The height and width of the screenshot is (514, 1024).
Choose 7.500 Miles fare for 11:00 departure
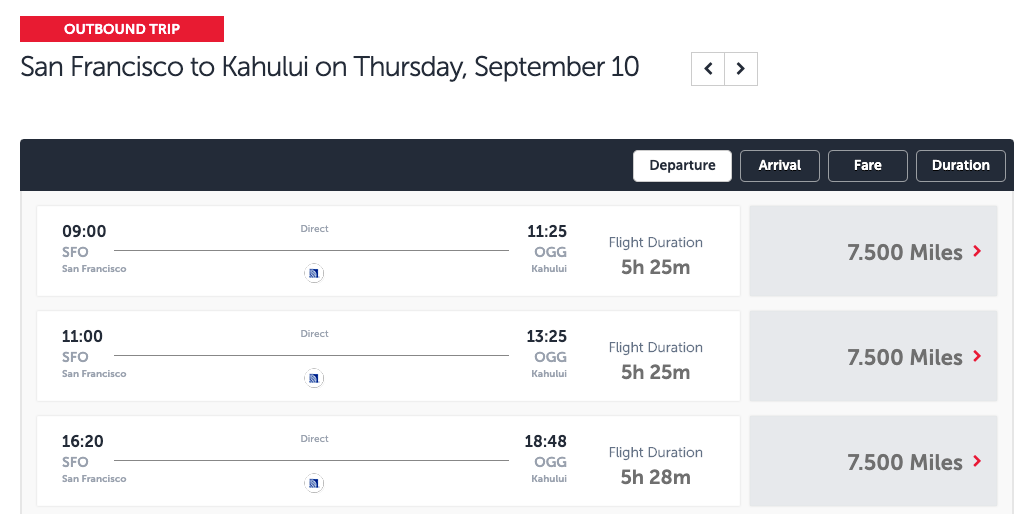coord(873,357)
